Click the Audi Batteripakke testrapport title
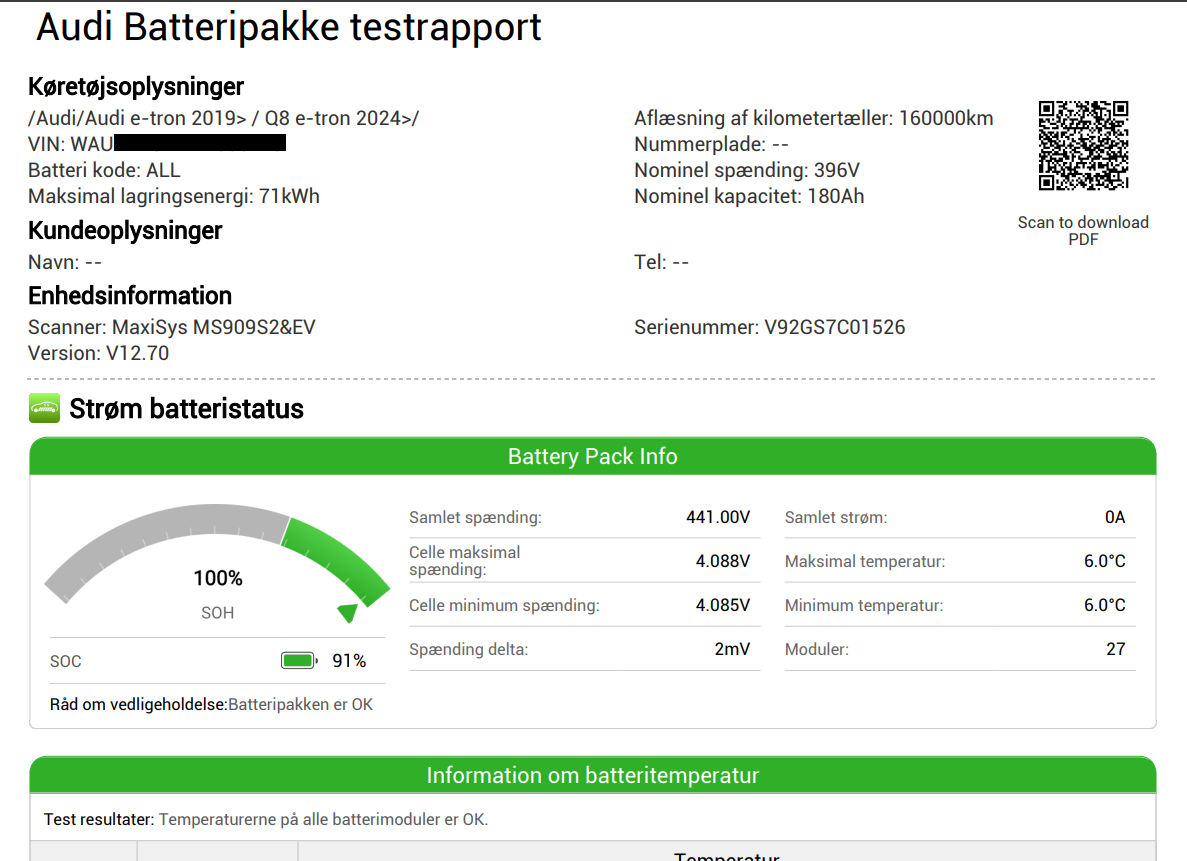The height and width of the screenshot is (861, 1187). 289,27
